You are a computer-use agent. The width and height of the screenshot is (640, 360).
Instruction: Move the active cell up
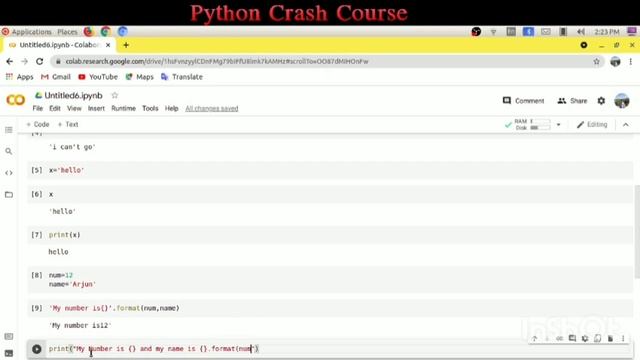pos(534,338)
